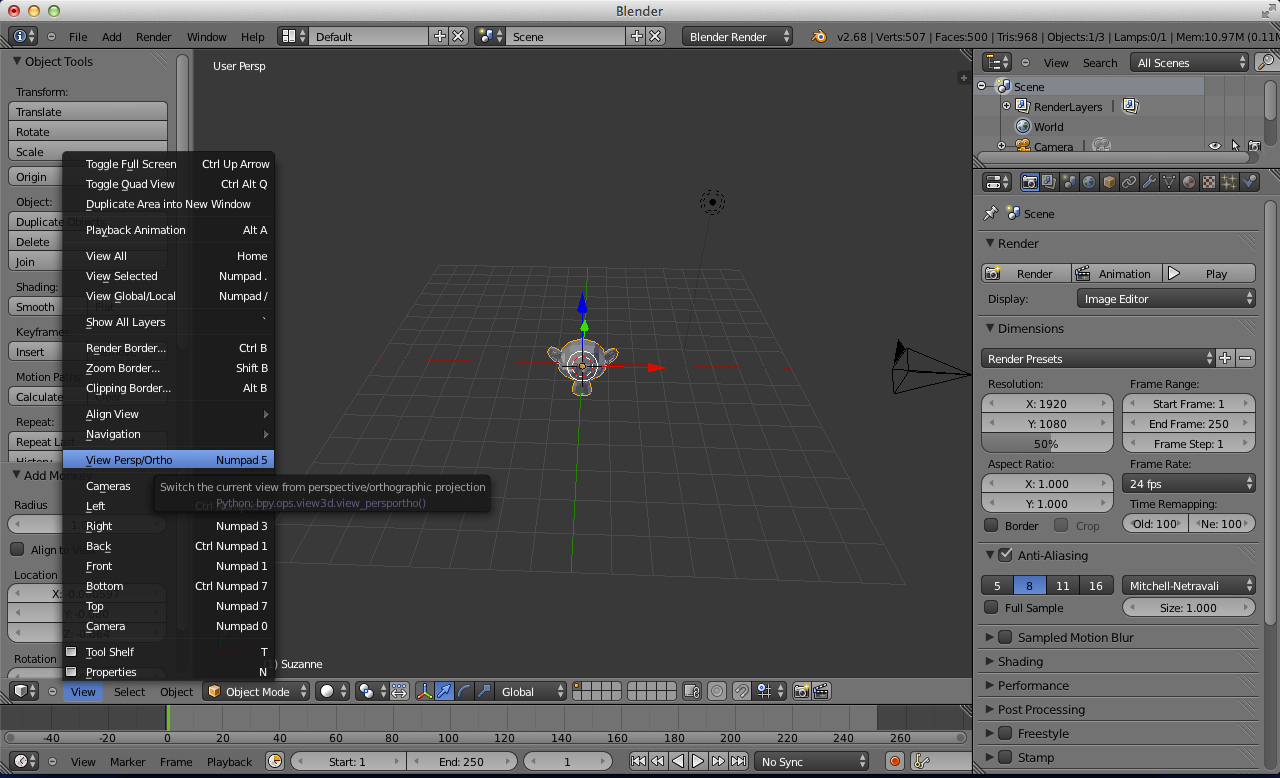1280x778 pixels.
Task: Open the Texture tab (checker icon)
Action: [x=1209, y=182]
